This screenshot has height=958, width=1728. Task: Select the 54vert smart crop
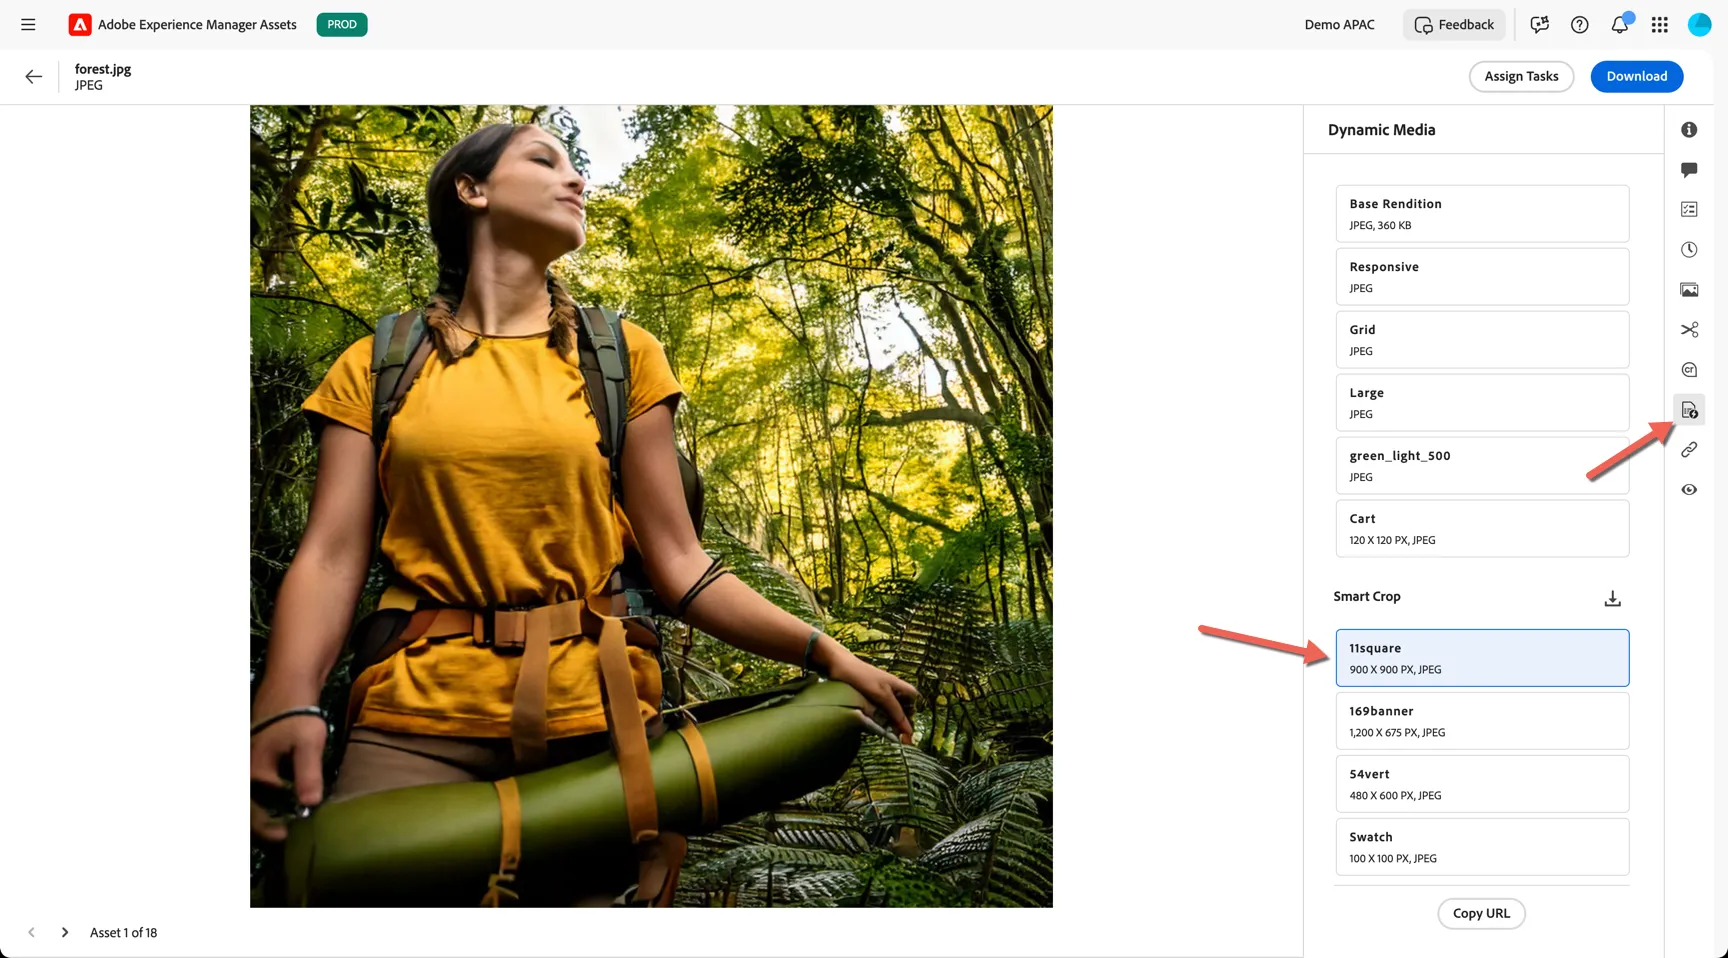(x=1482, y=784)
